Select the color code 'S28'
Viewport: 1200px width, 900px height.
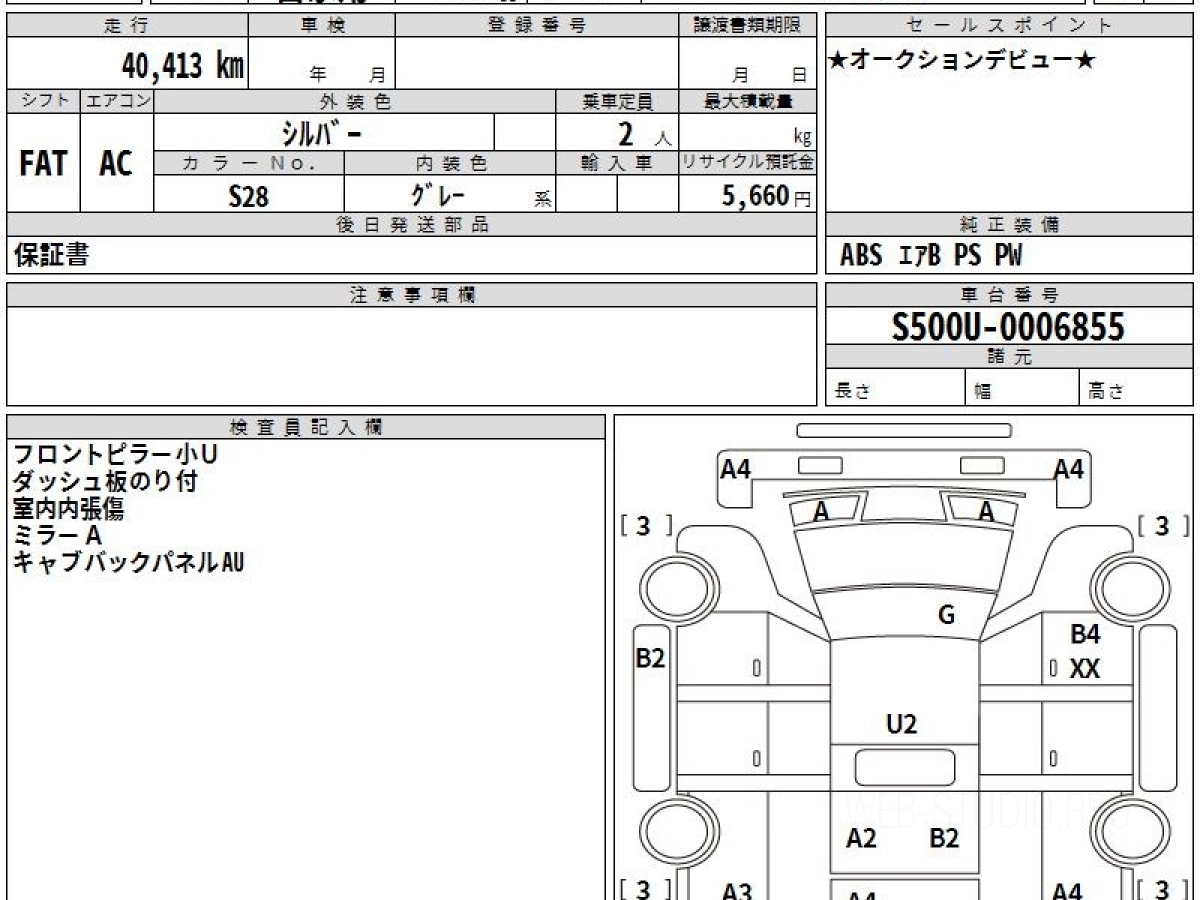(x=248, y=196)
